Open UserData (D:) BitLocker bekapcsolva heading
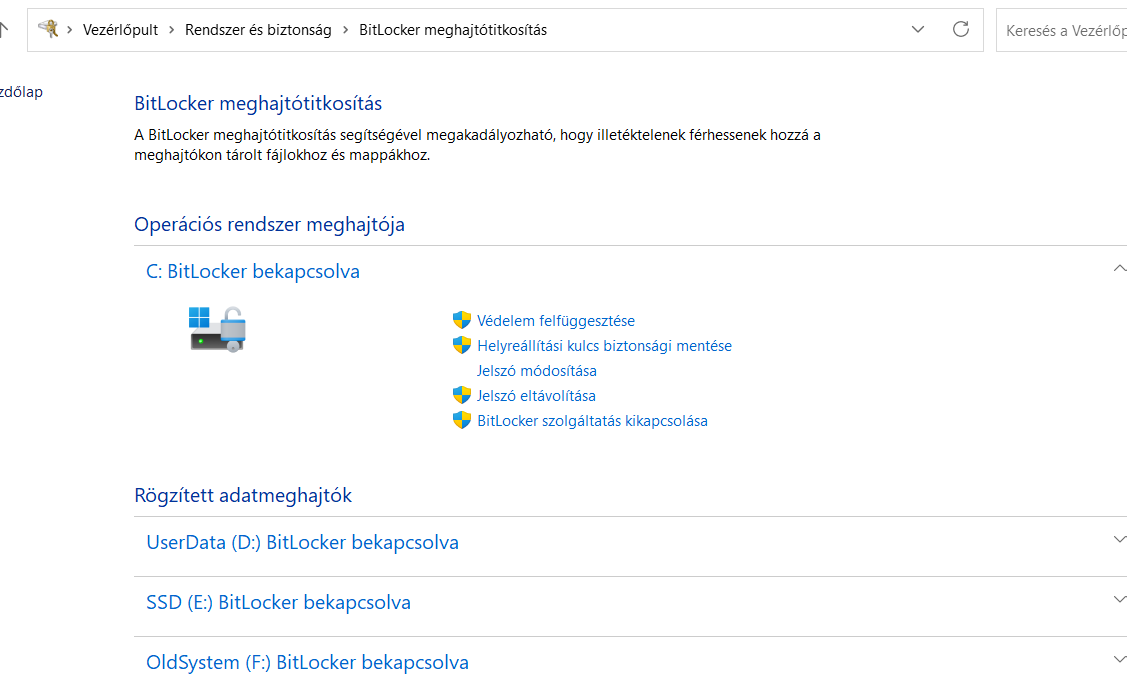This screenshot has width=1127, height=687. pos(302,542)
